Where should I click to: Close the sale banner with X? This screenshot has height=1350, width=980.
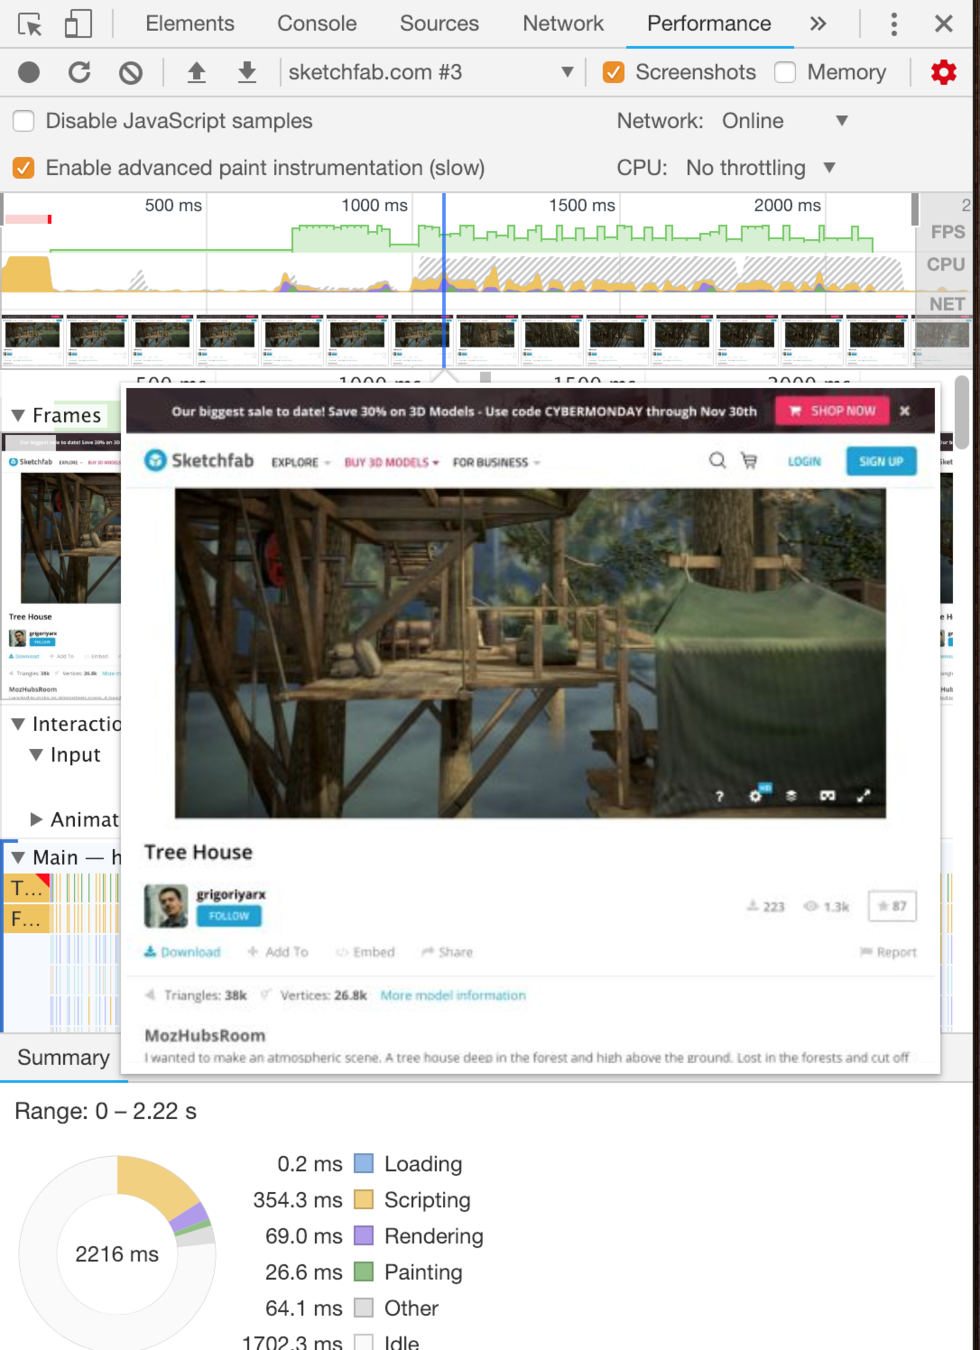click(x=905, y=411)
